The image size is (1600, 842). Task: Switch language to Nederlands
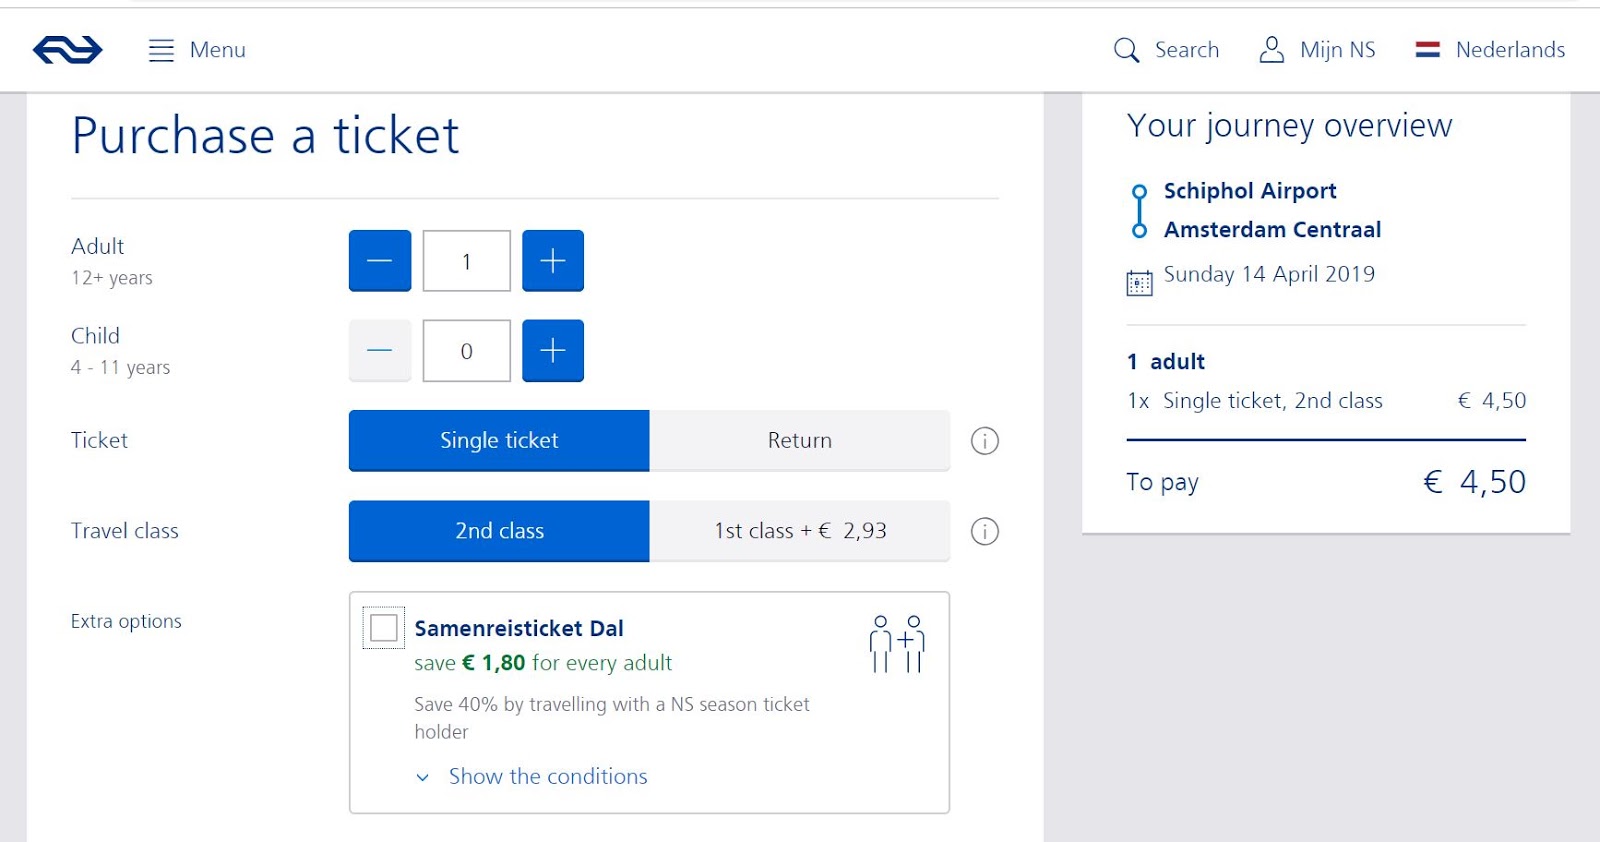(1490, 50)
